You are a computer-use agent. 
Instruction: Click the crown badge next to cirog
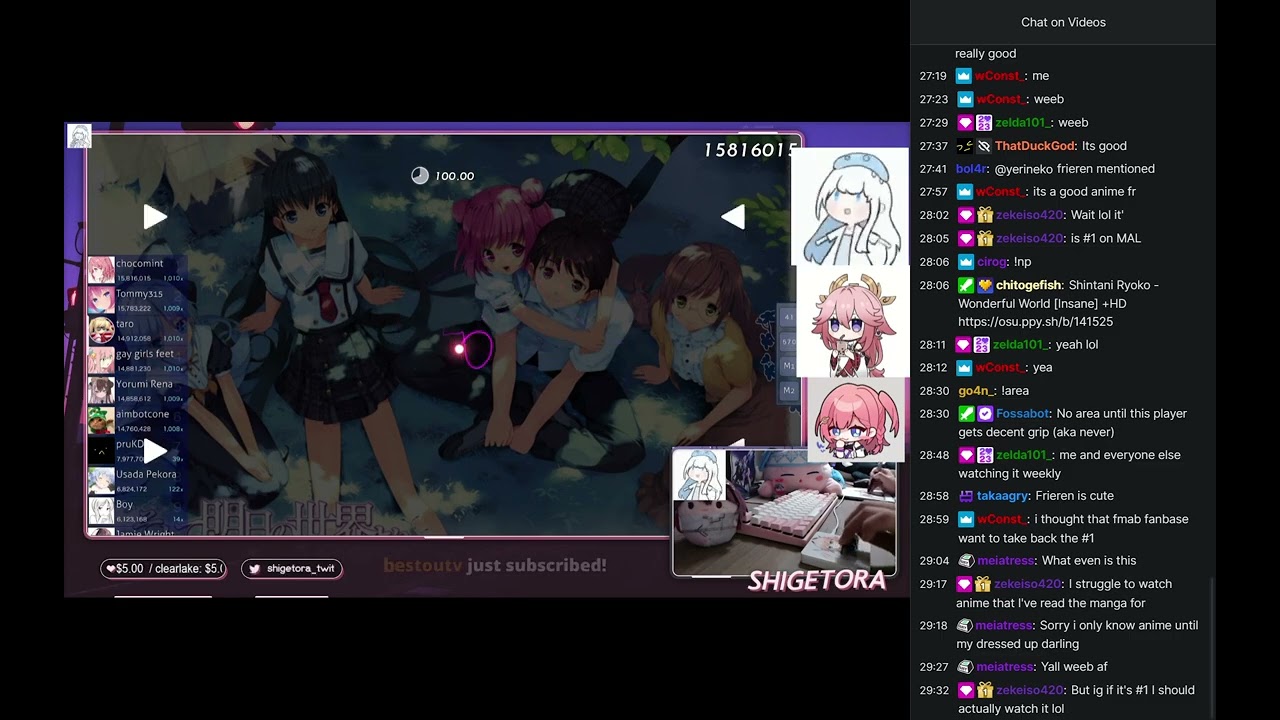965,262
